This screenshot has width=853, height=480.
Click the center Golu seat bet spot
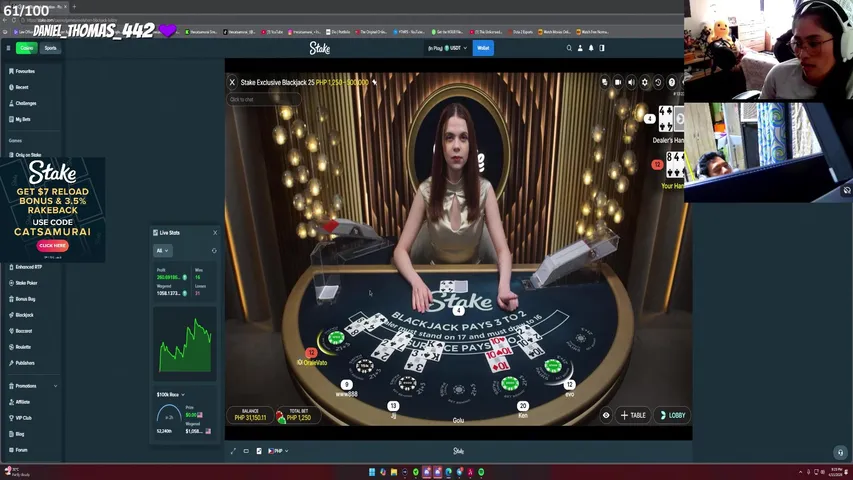click(x=459, y=389)
